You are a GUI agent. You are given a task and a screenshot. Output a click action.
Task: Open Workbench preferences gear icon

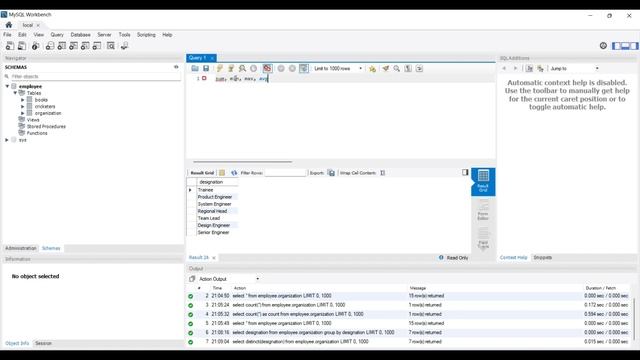pyautogui.click(x=603, y=46)
